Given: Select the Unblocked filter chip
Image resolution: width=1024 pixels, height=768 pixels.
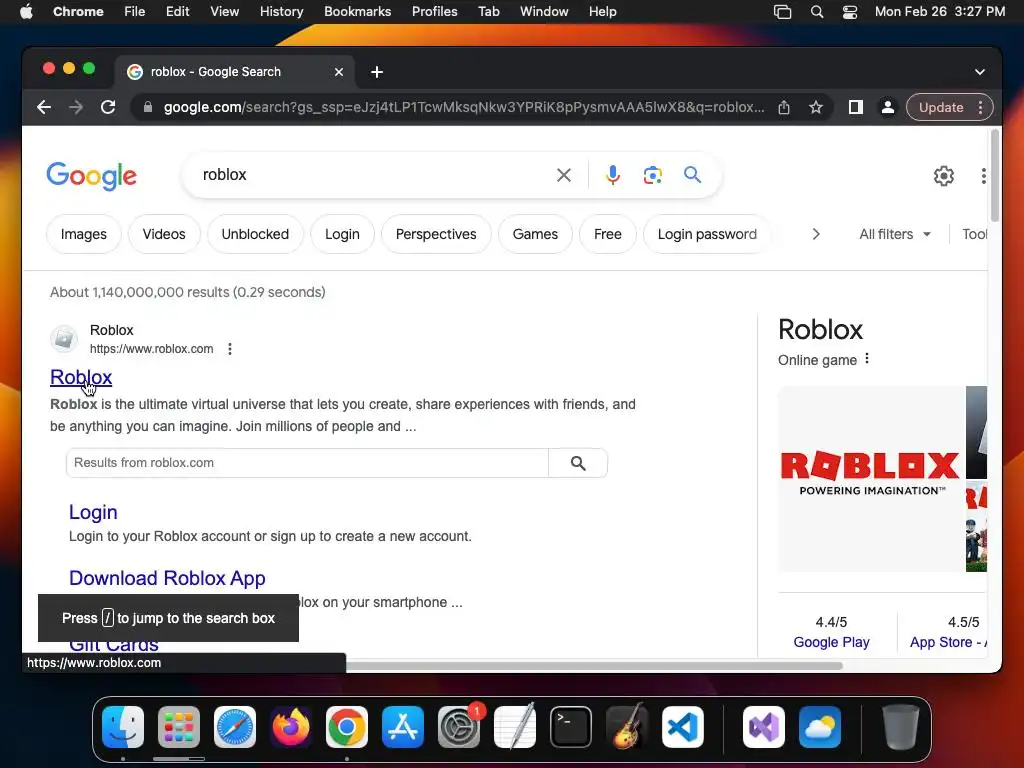Looking at the screenshot, I should (x=255, y=234).
